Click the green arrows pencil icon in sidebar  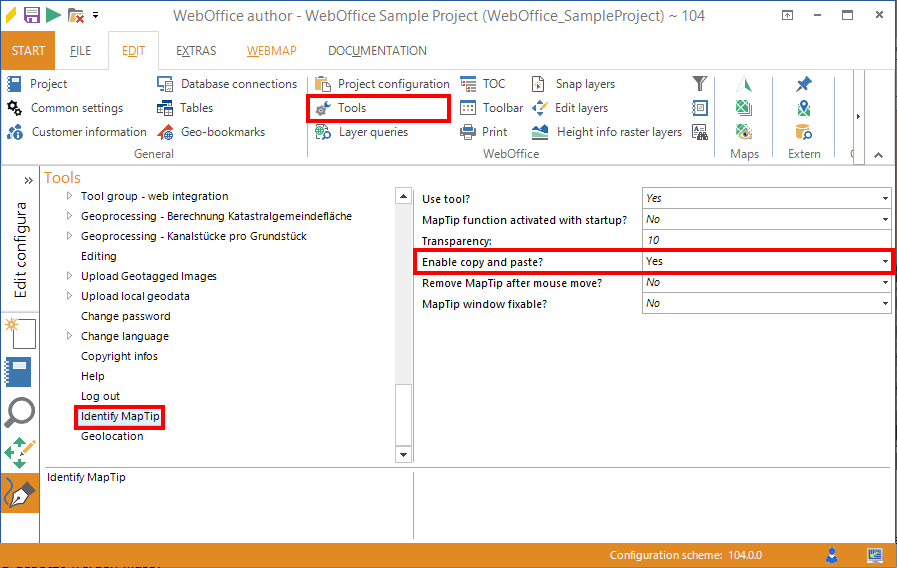click(19, 453)
